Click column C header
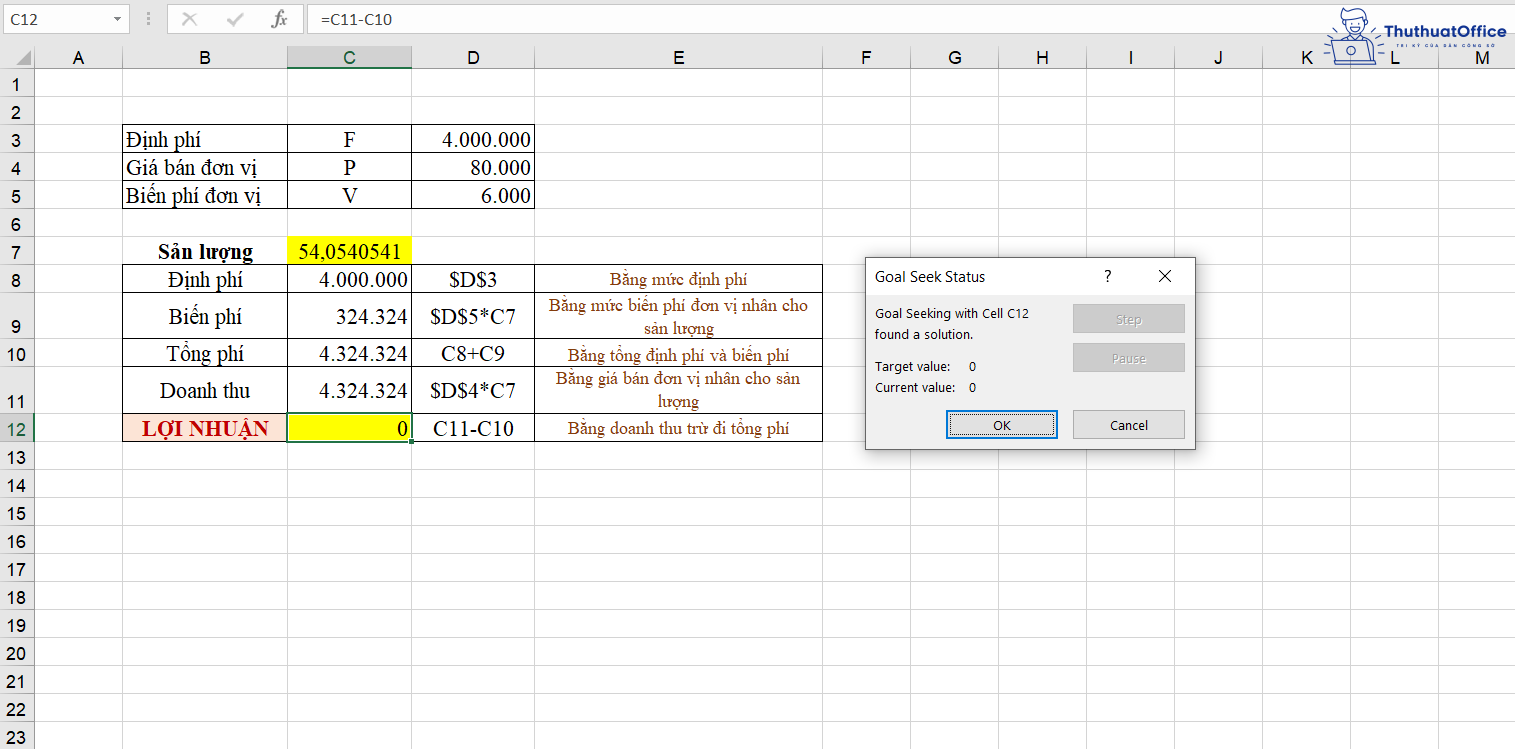Image resolution: width=1515 pixels, height=749 pixels. (x=348, y=57)
